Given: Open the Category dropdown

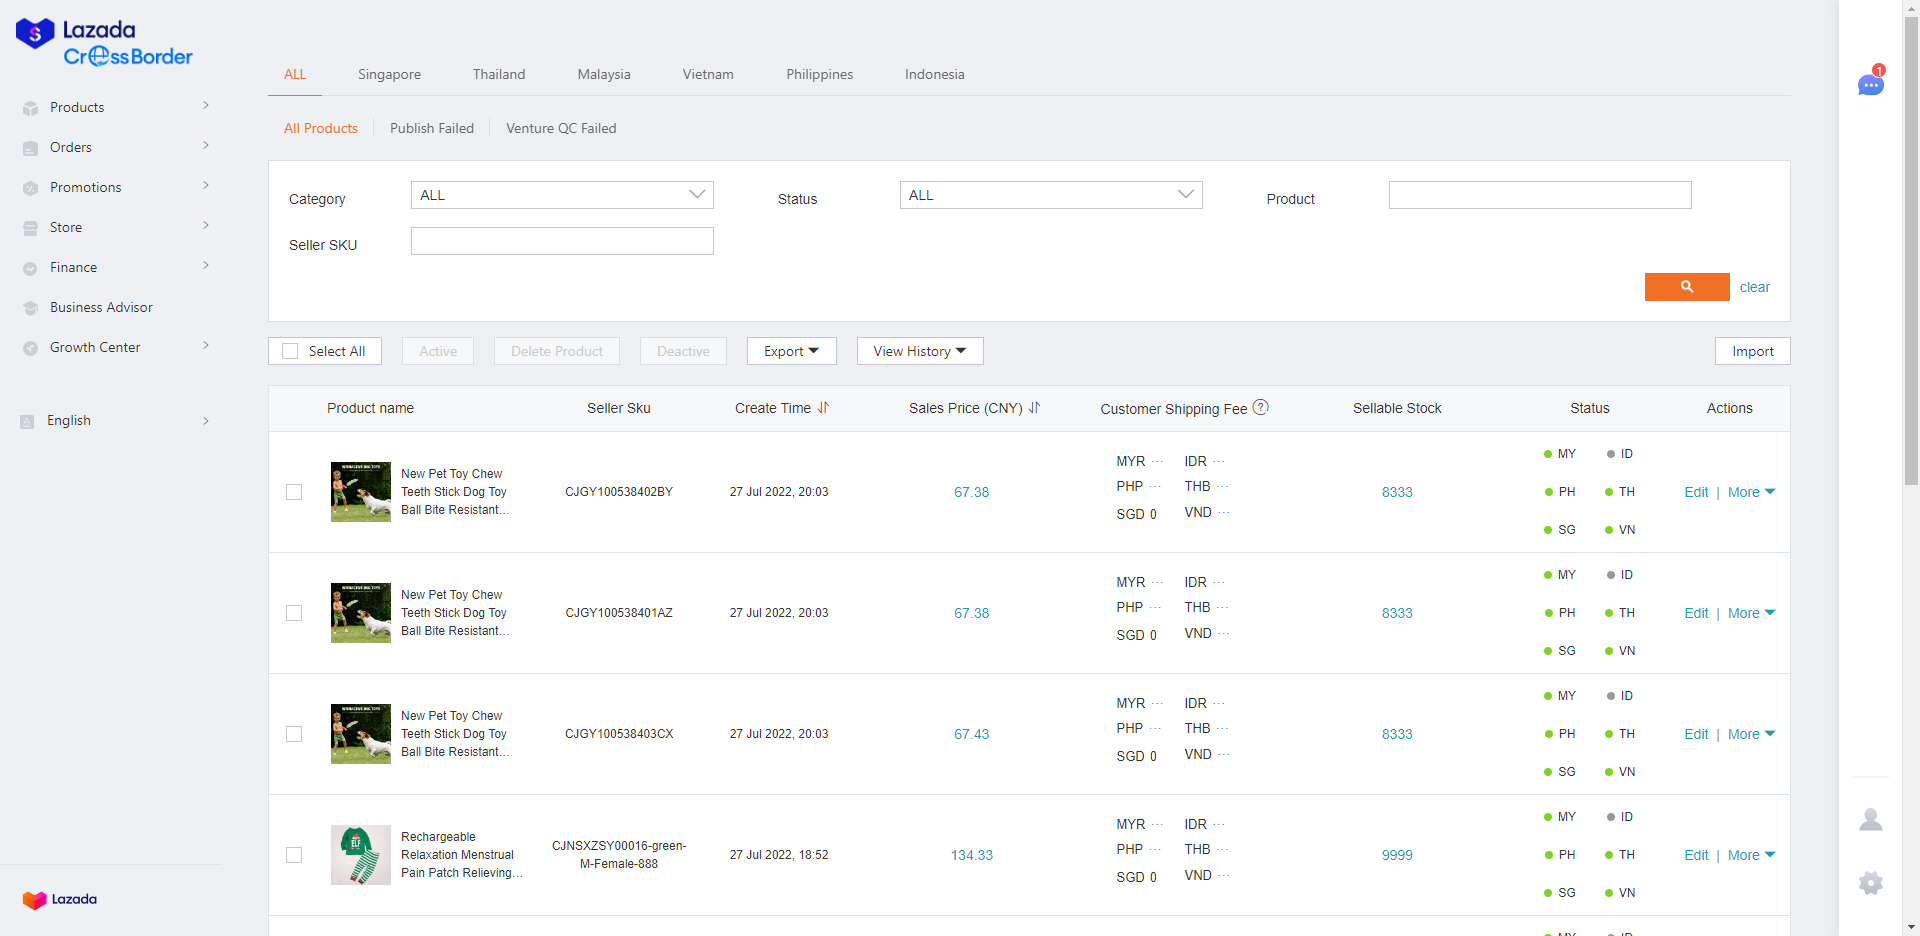Looking at the screenshot, I should (x=562, y=195).
